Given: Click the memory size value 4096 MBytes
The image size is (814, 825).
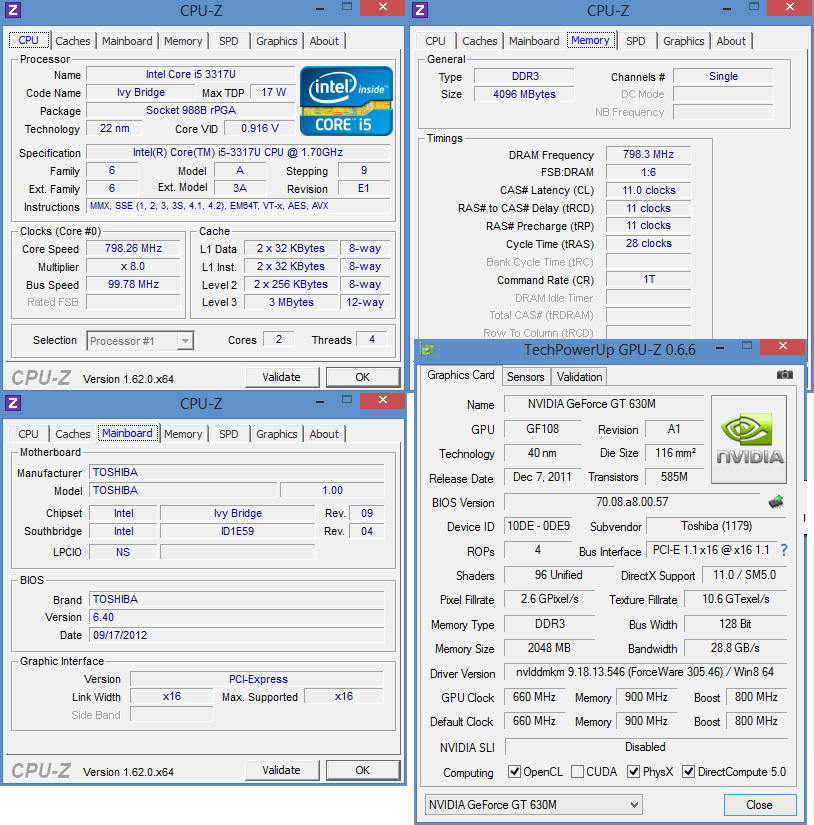Looking at the screenshot, I should [x=524, y=94].
